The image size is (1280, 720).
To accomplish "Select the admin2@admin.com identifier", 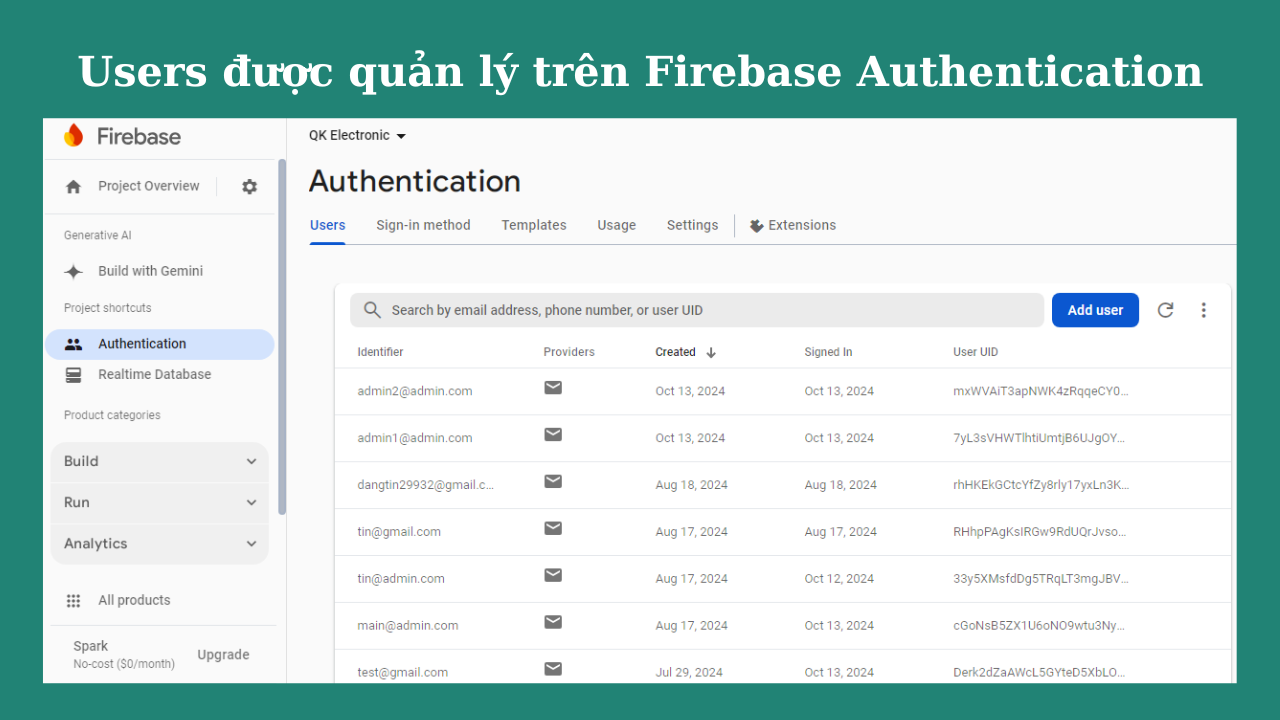I will tap(415, 392).
